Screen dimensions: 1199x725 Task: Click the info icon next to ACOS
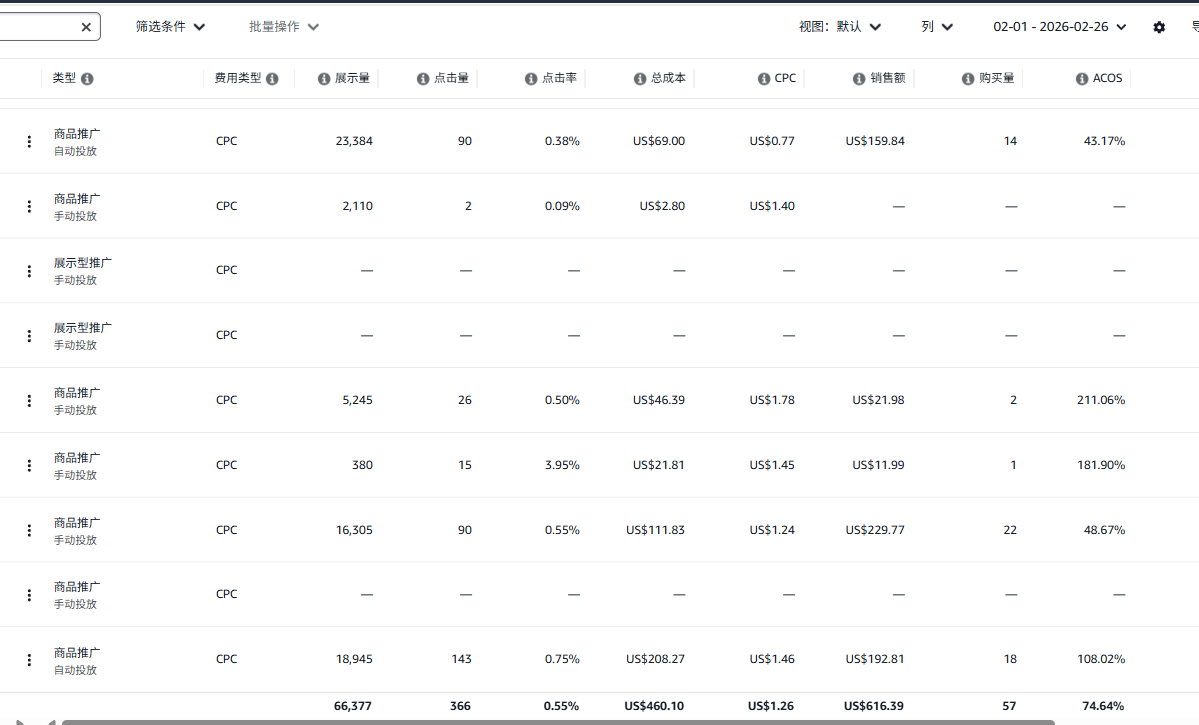click(x=1082, y=79)
